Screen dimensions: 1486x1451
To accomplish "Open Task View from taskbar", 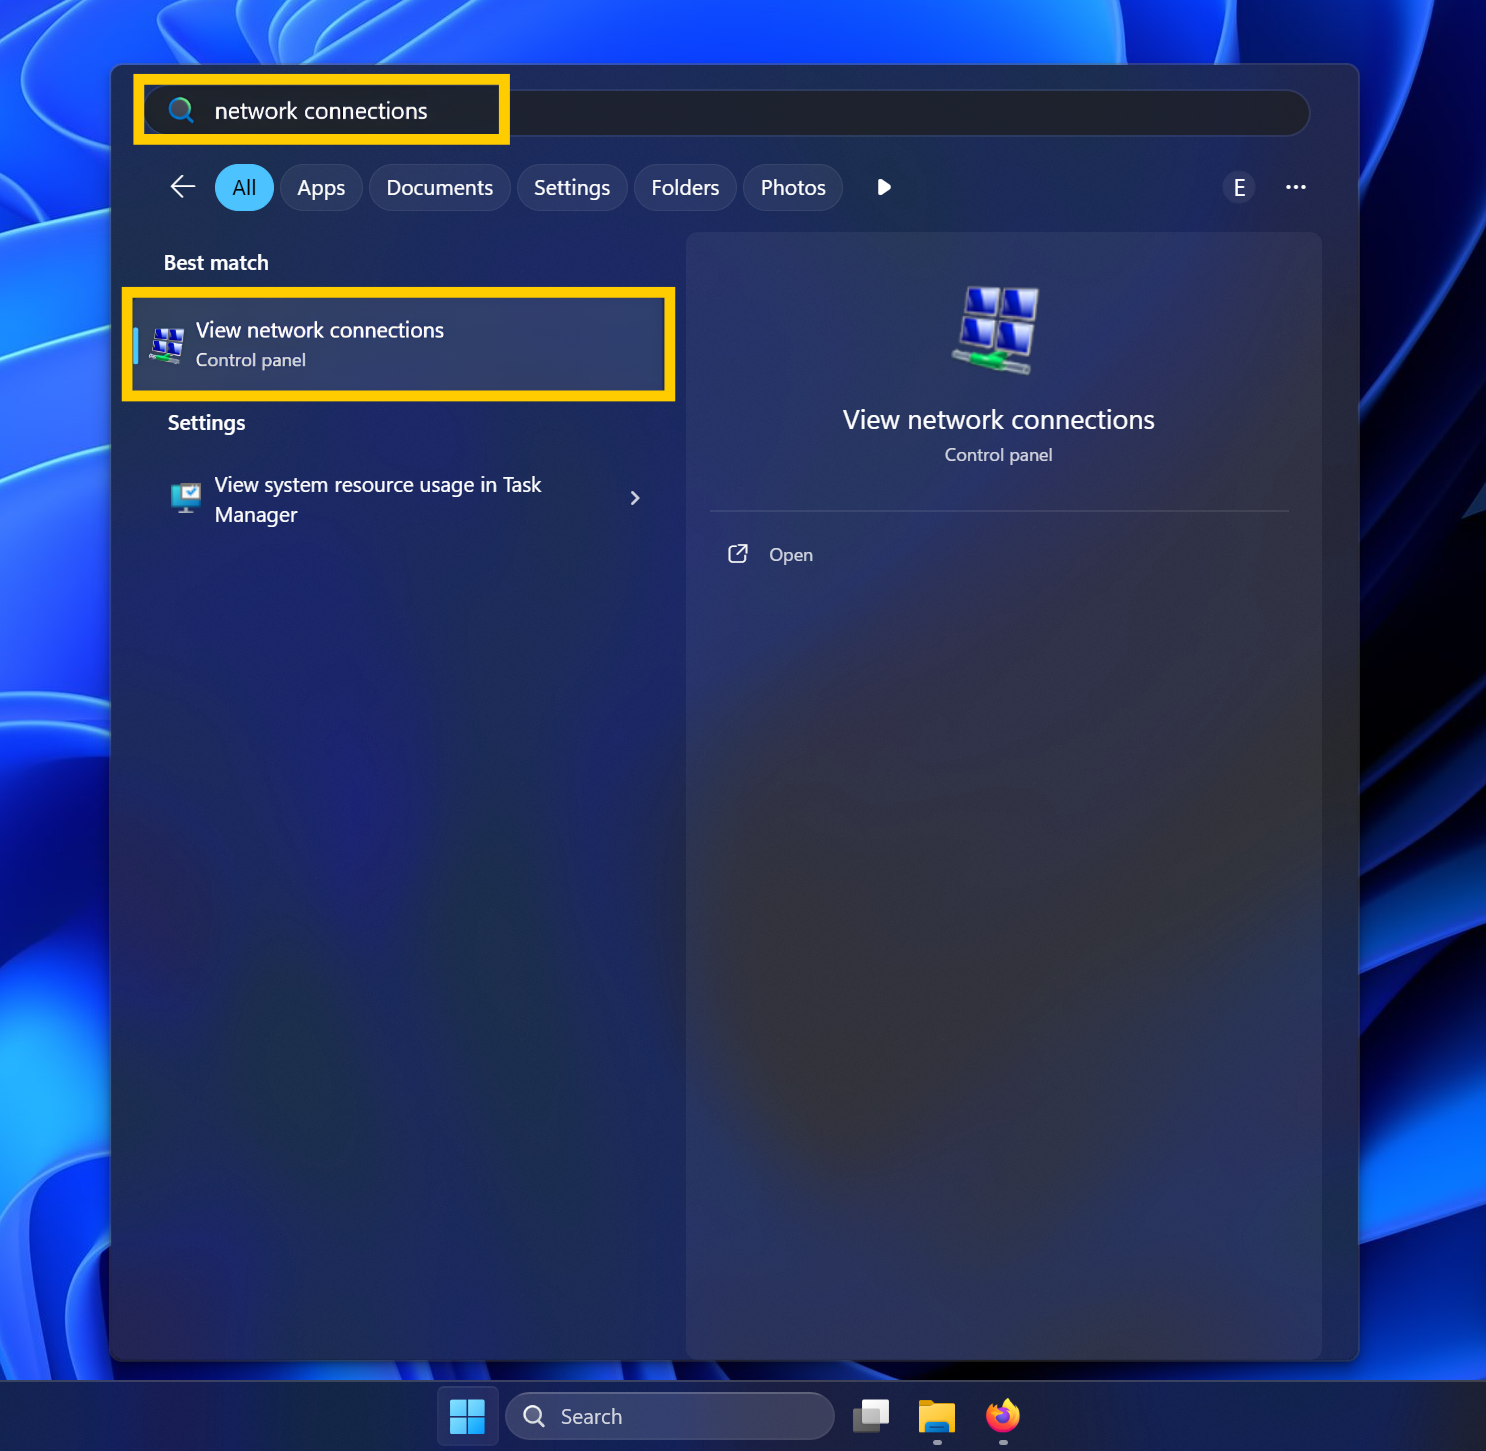I will click(x=871, y=1416).
